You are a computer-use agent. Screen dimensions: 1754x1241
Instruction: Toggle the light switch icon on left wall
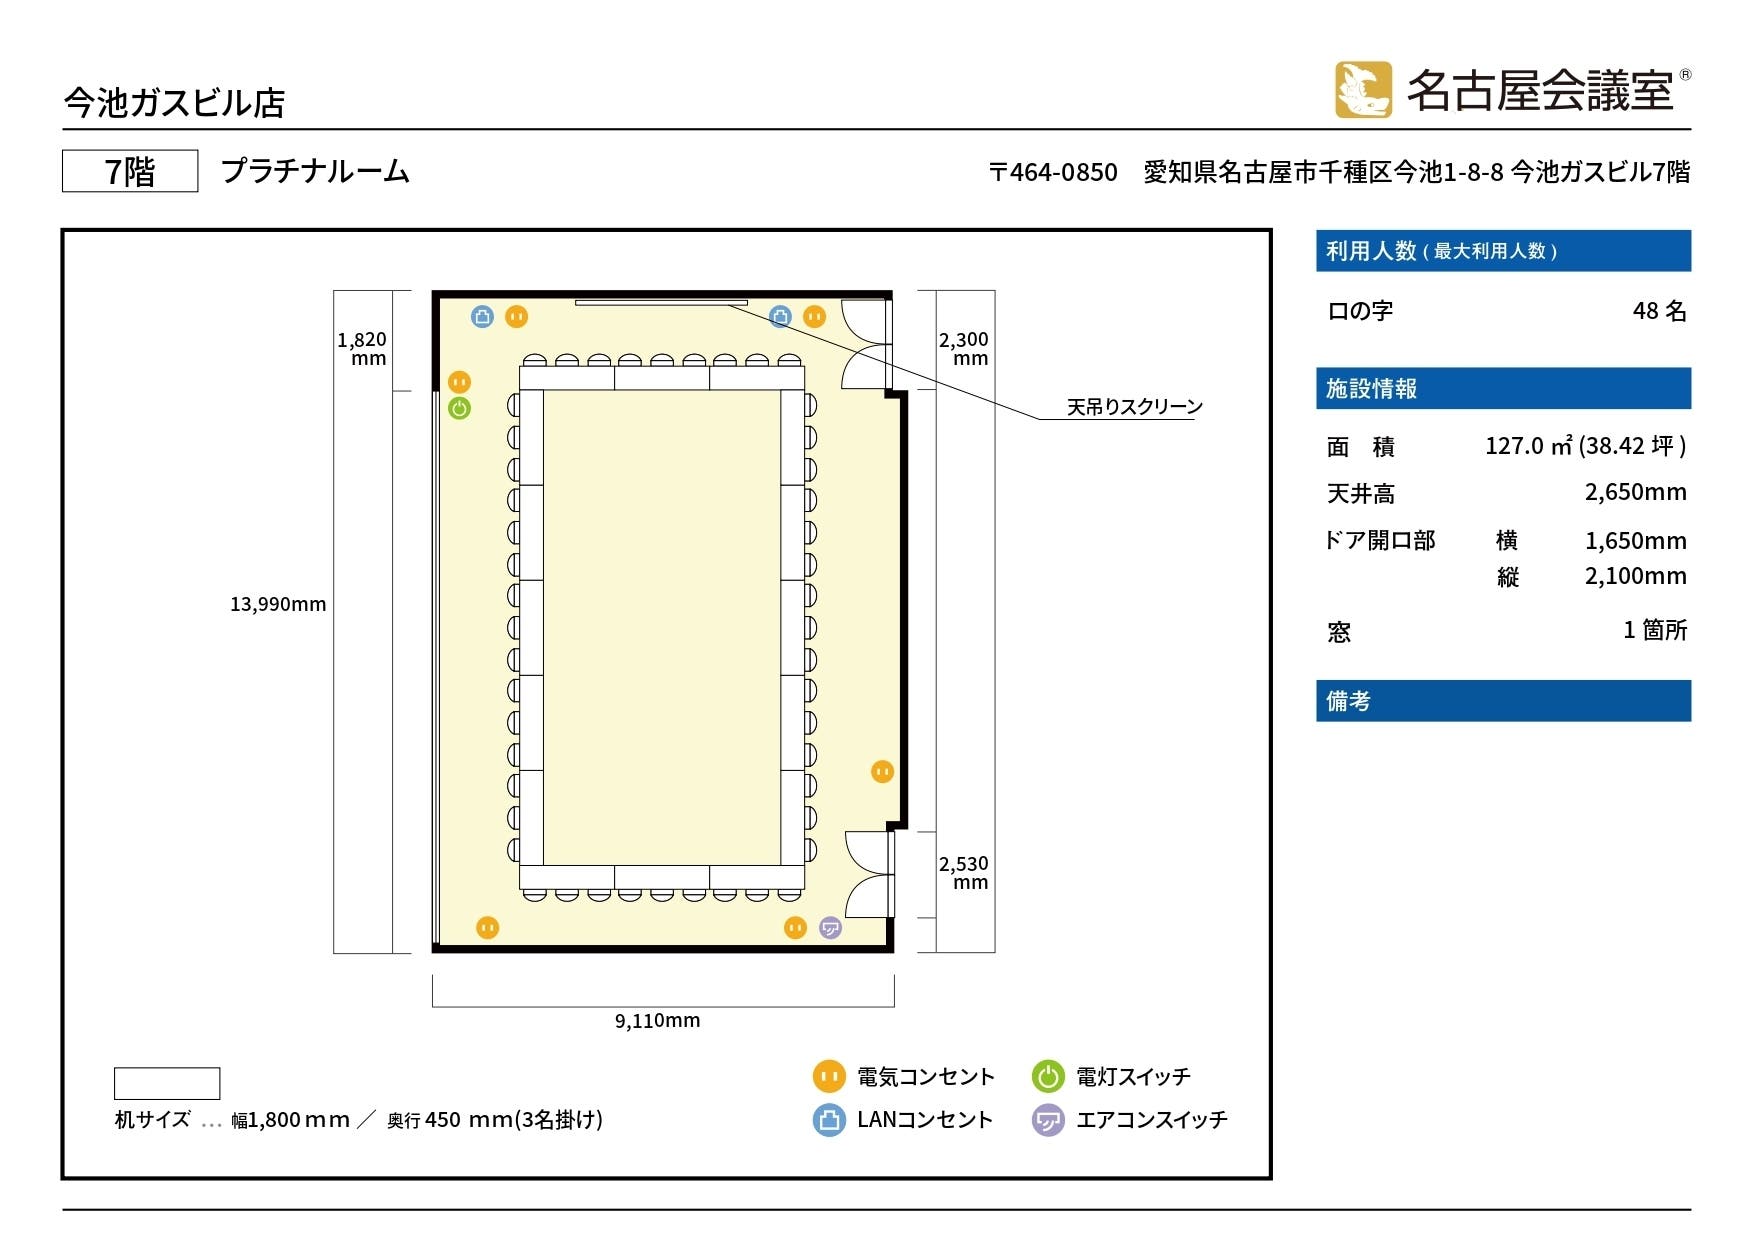pyautogui.click(x=460, y=406)
